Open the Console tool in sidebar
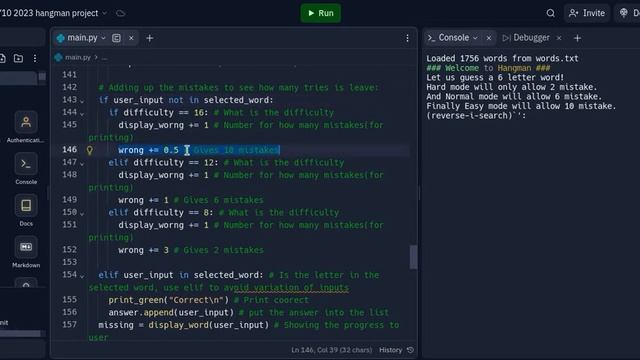The image size is (640, 360). point(26,169)
